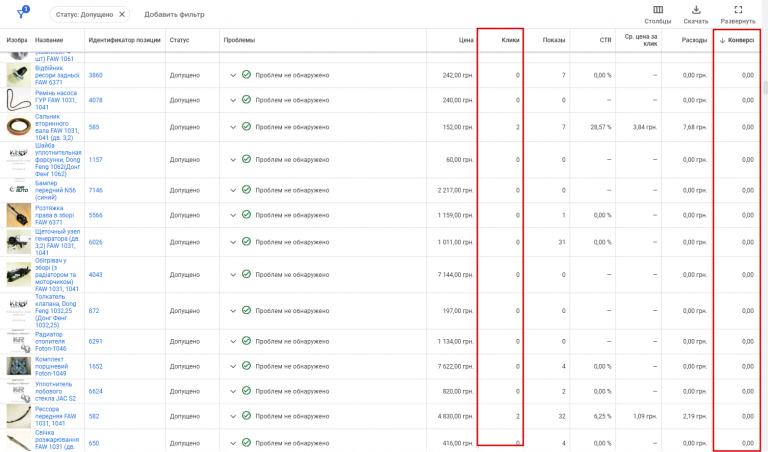Image resolution: width=768 pixels, height=452 pixels.
Task: Remove the 'Статус: Допущено' filter chip
Action: coord(122,14)
